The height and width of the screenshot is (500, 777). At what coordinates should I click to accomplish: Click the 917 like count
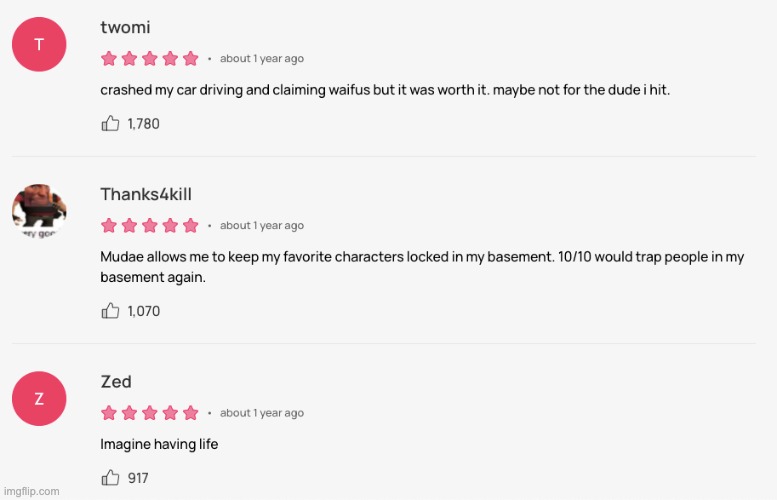point(138,478)
